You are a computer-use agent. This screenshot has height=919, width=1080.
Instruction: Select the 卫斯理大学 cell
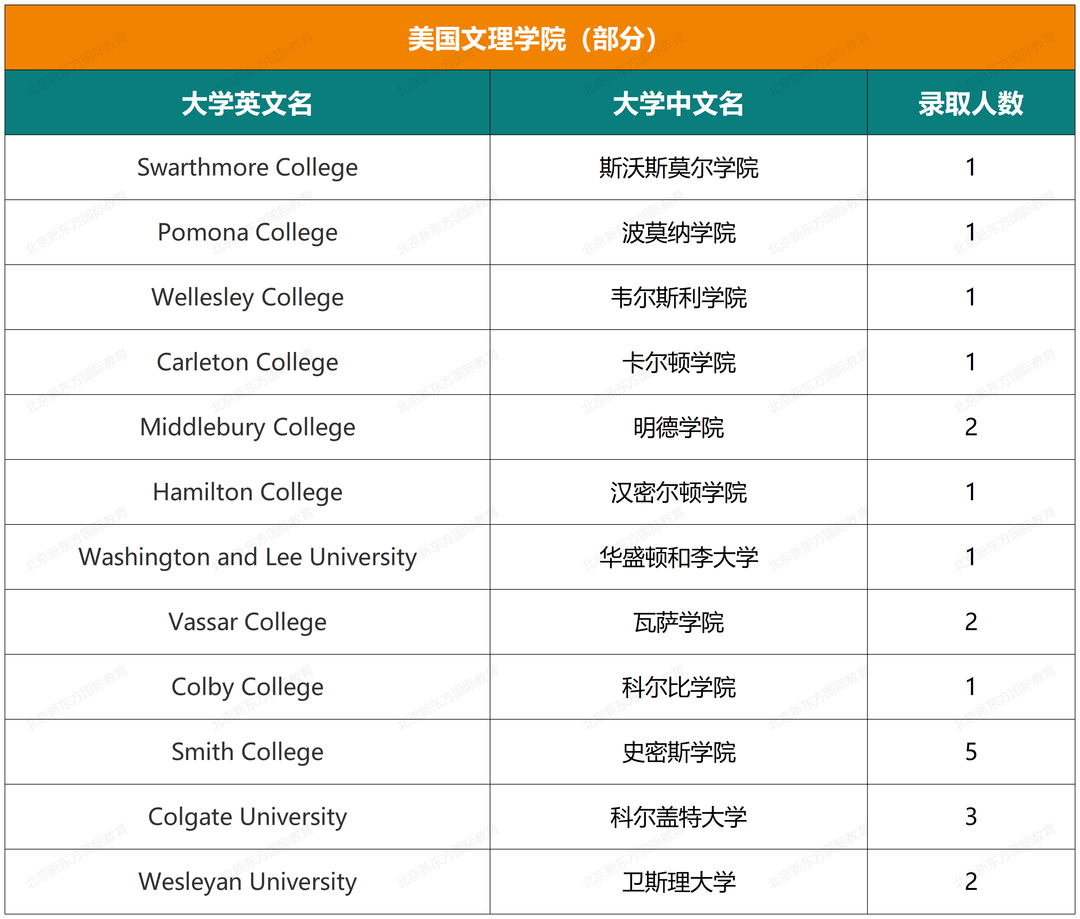click(x=678, y=882)
